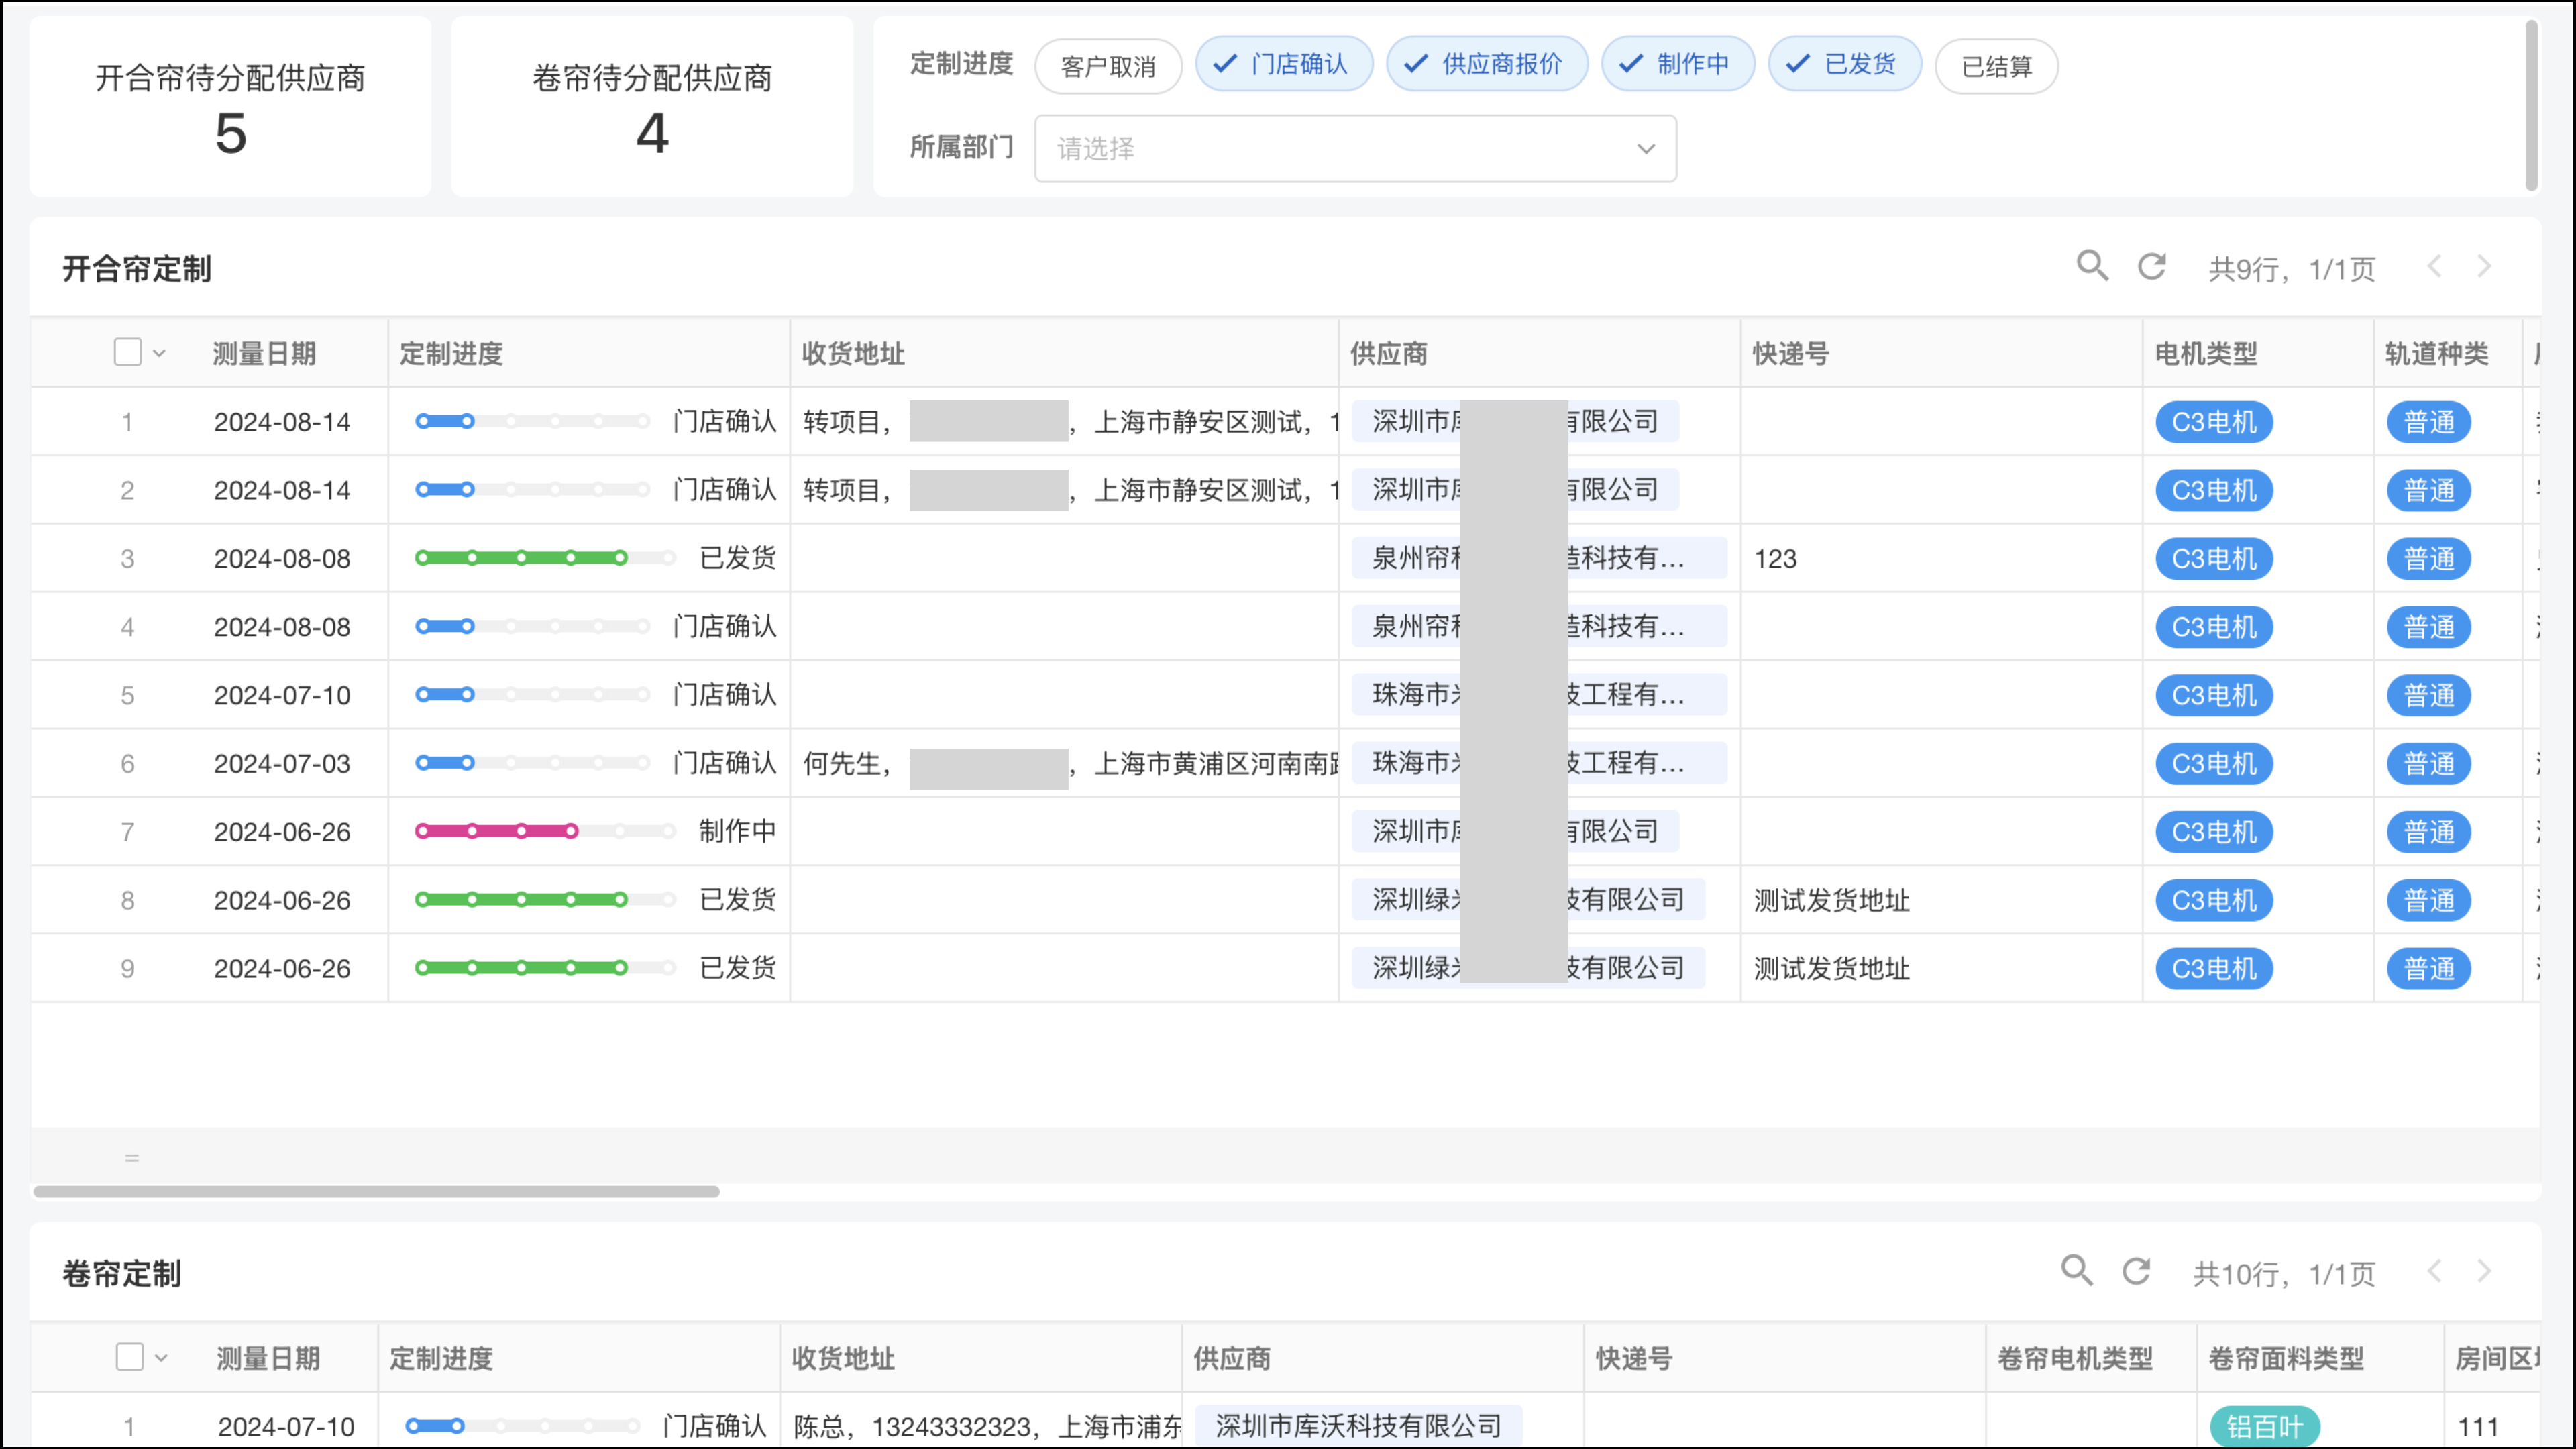Click progress bar of row 5 dated 2024-07-10
The width and height of the screenshot is (2576, 1449).
pyautogui.click(x=532, y=694)
